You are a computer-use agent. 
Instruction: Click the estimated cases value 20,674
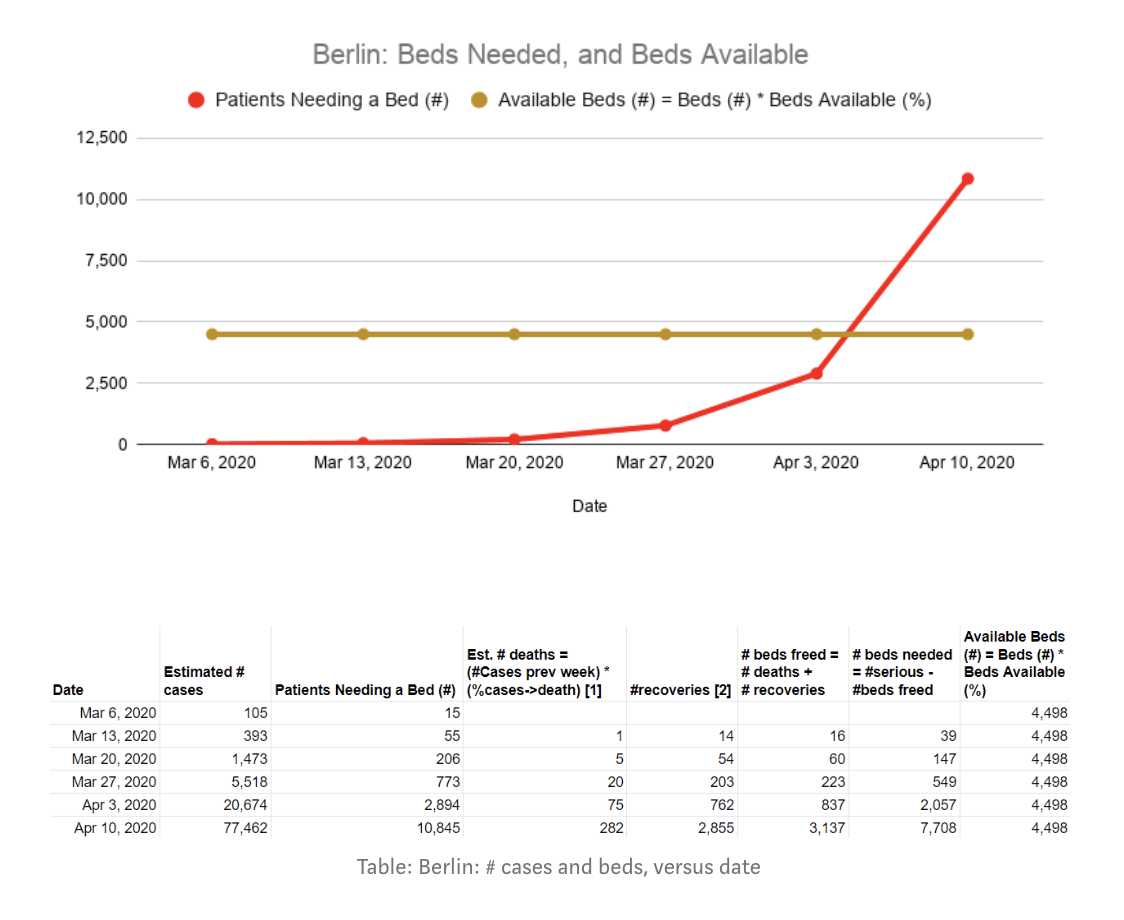tap(245, 805)
